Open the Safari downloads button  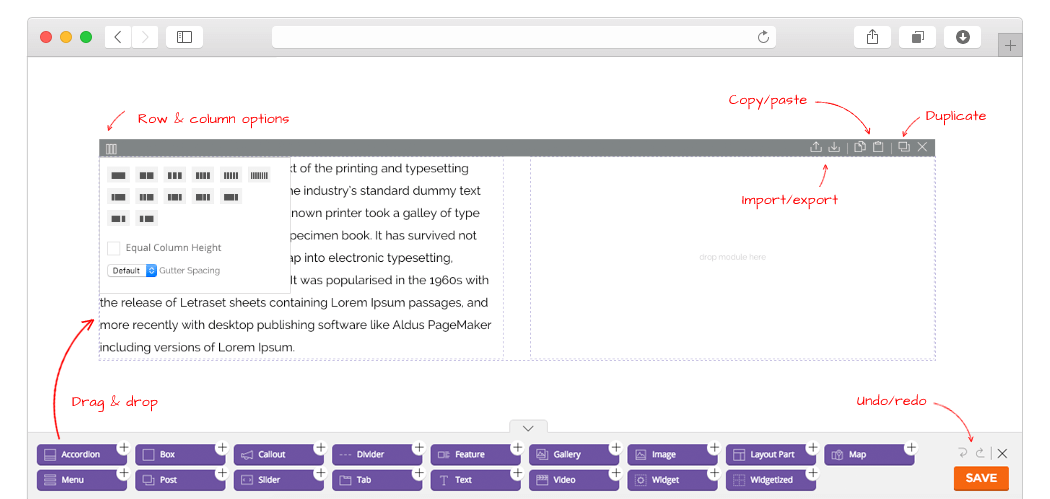[x=962, y=38]
